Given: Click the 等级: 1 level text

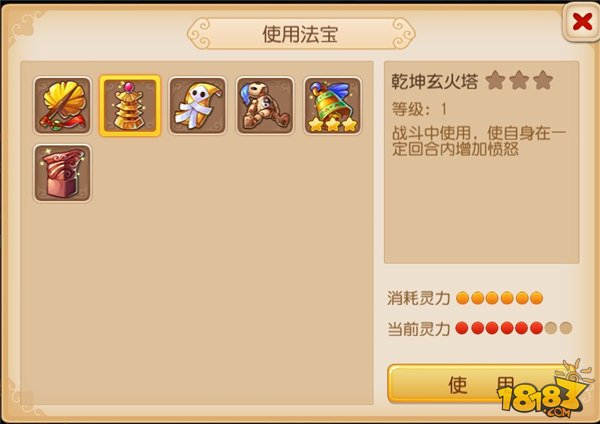Looking at the screenshot, I should (x=419, y=109).
